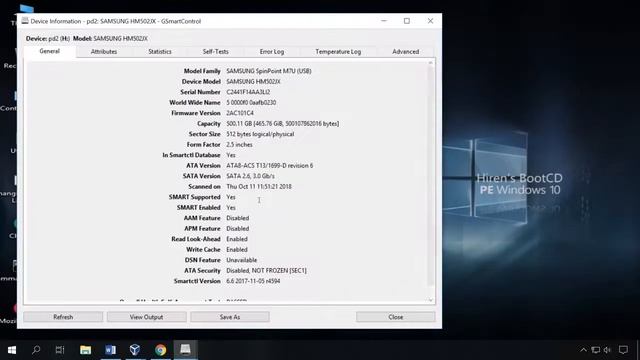
Task: Open the Attributes tab
Action: click(104, 51)
